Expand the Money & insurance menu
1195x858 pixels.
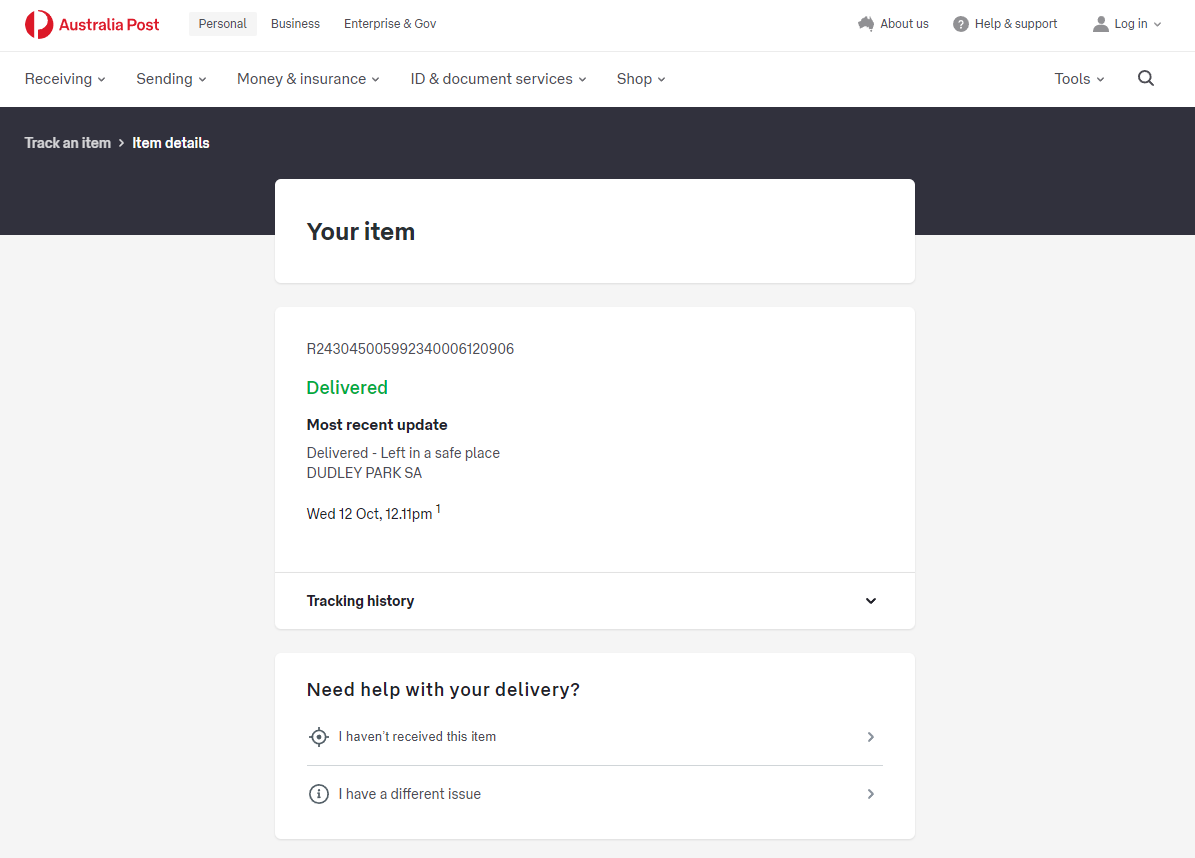tap(308, 79)
